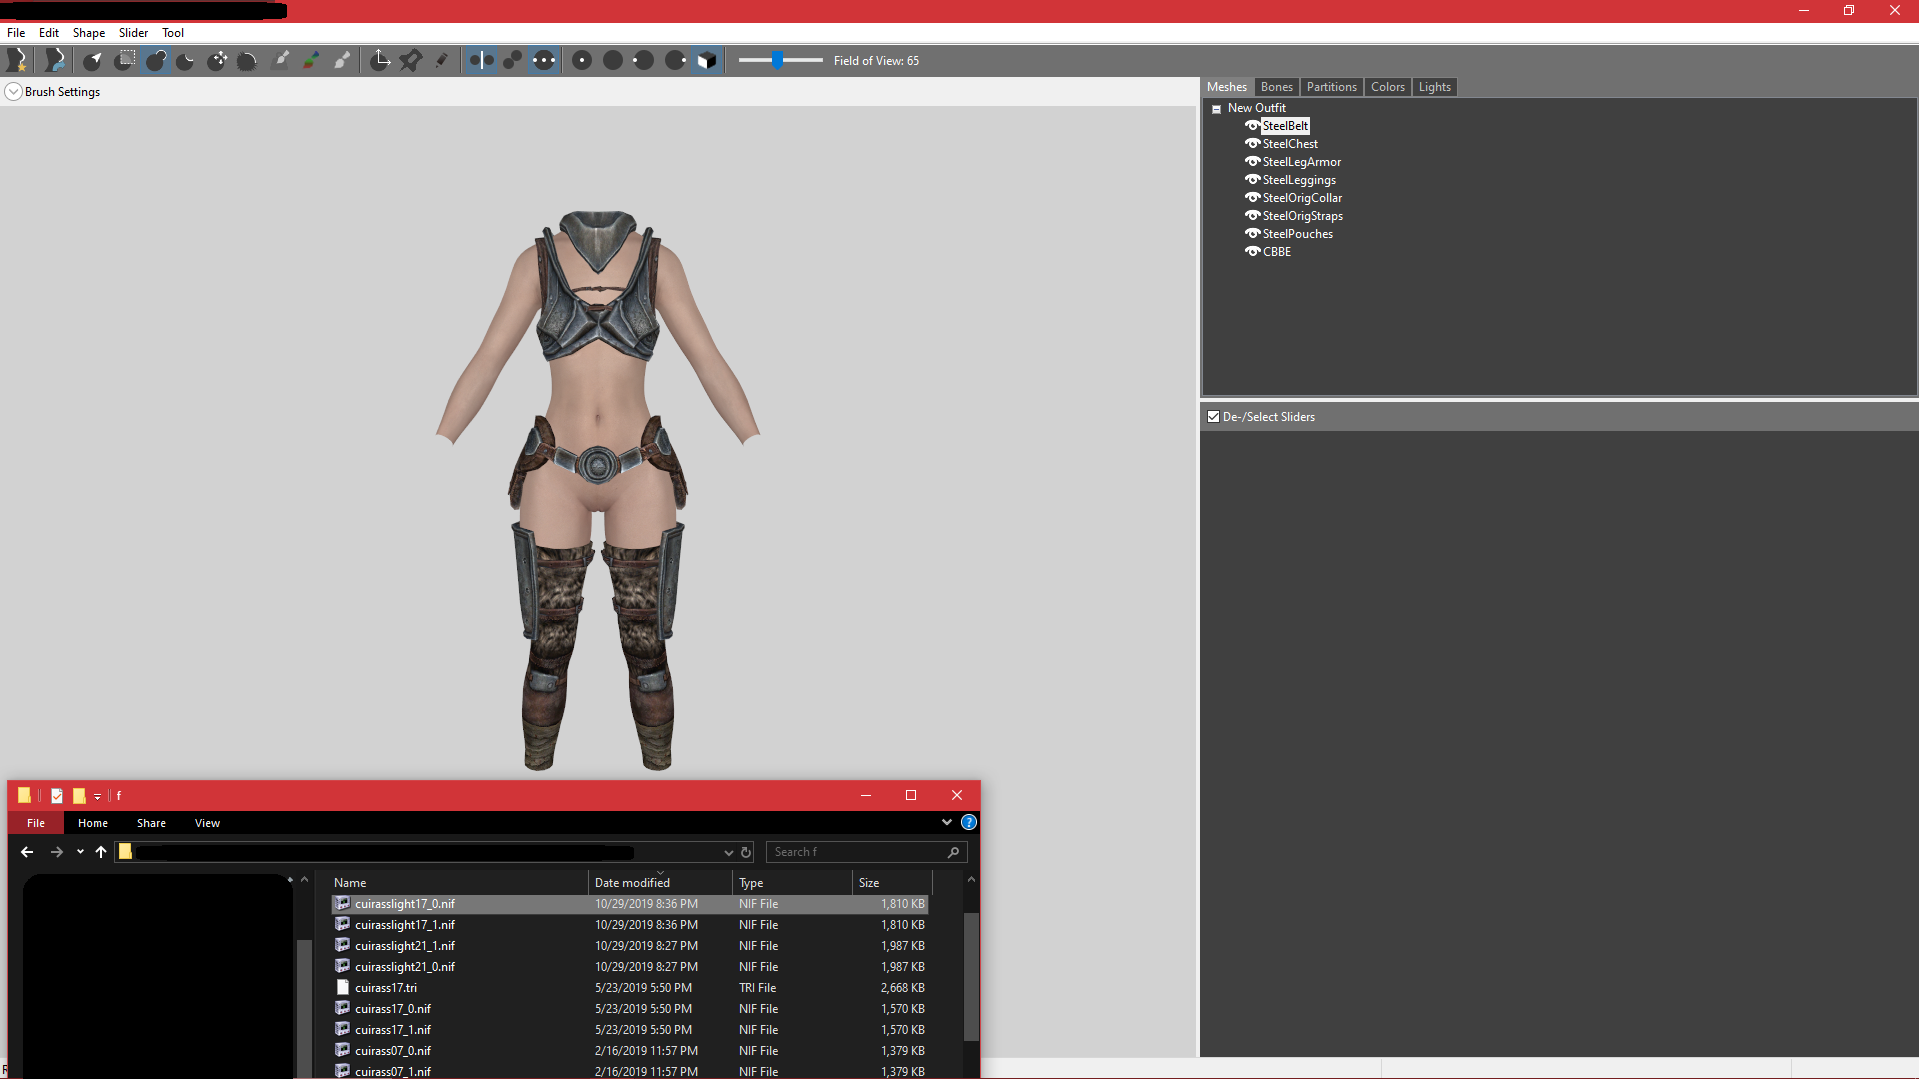
Task: Select the Smooth brush tool
Action: pyautogui.click(x=247, y=61)
